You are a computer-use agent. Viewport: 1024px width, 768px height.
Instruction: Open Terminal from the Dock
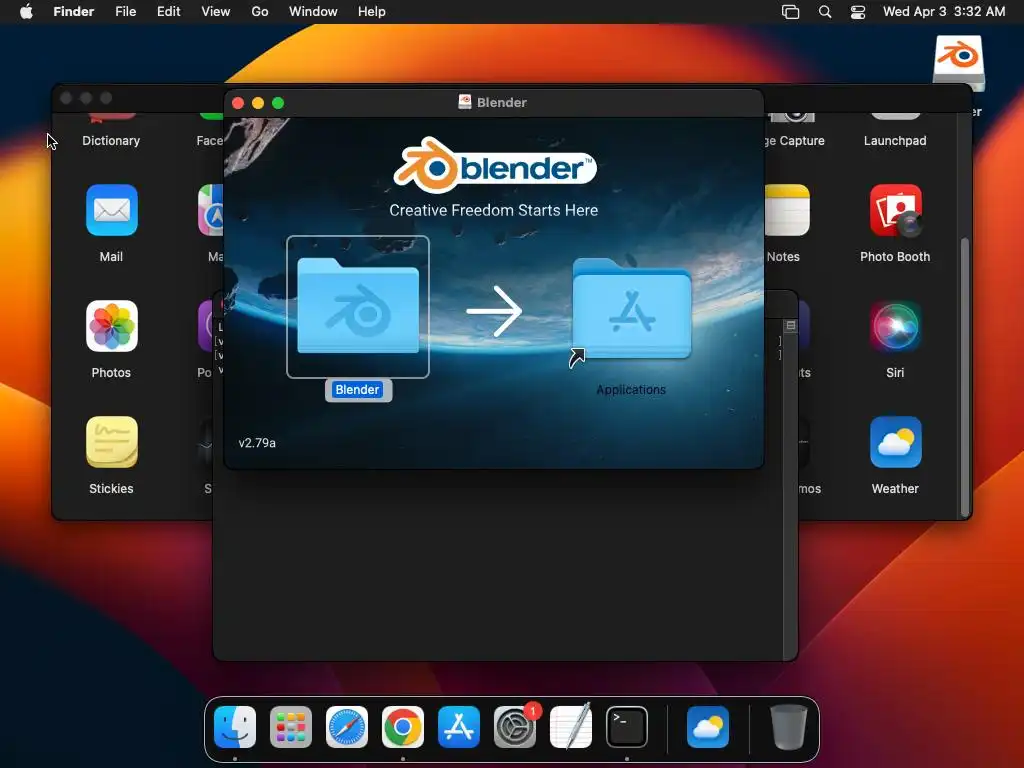pos(627,727)
